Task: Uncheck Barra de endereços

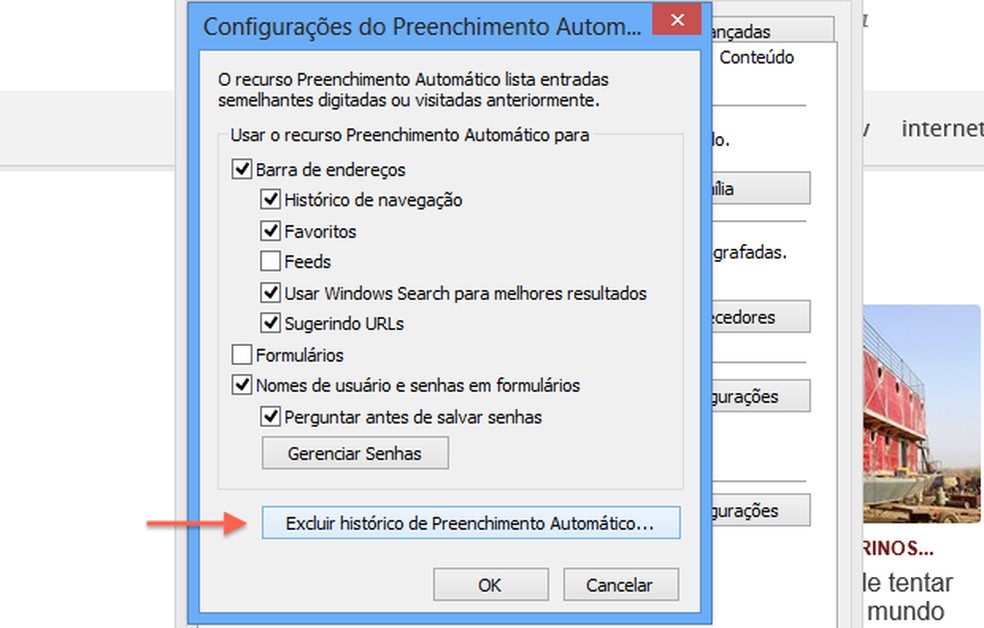Action: pos(241,169)
